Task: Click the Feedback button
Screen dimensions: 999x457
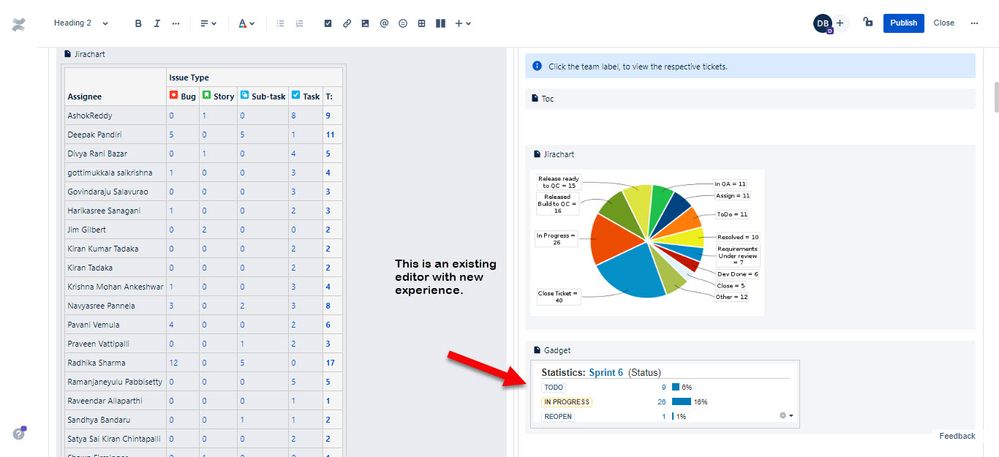Action: [x=956, y=436]
